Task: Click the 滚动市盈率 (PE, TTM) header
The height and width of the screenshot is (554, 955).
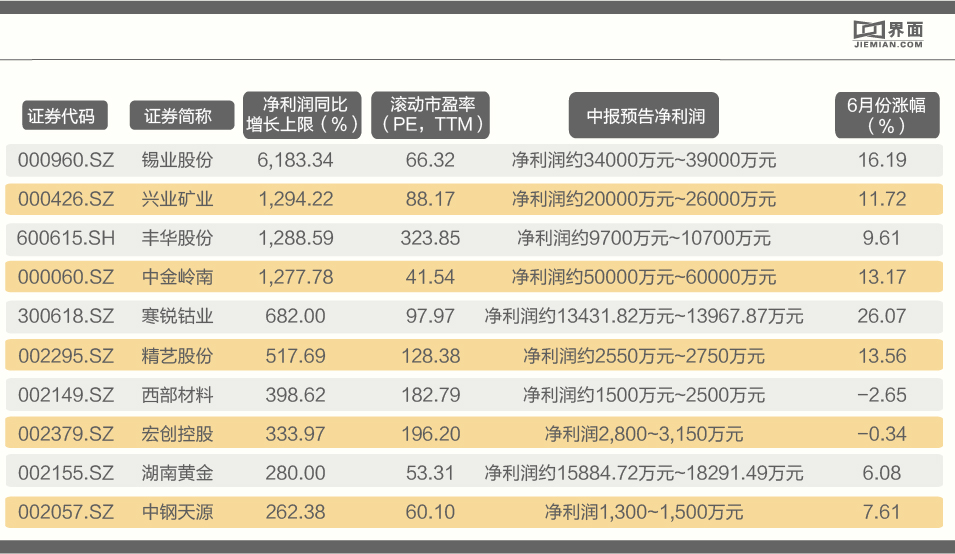Action: pos(430,115)
